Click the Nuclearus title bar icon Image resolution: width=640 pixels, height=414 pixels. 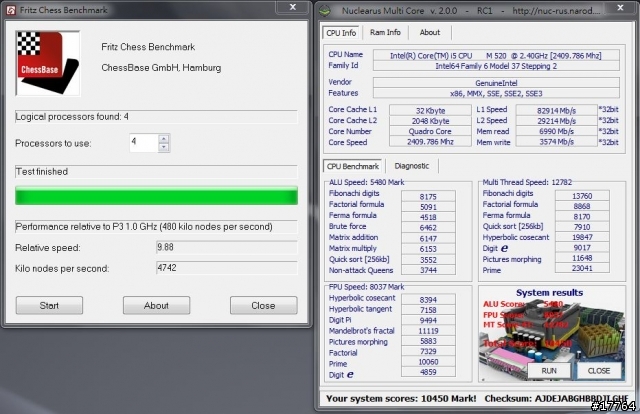click(325, 11)
